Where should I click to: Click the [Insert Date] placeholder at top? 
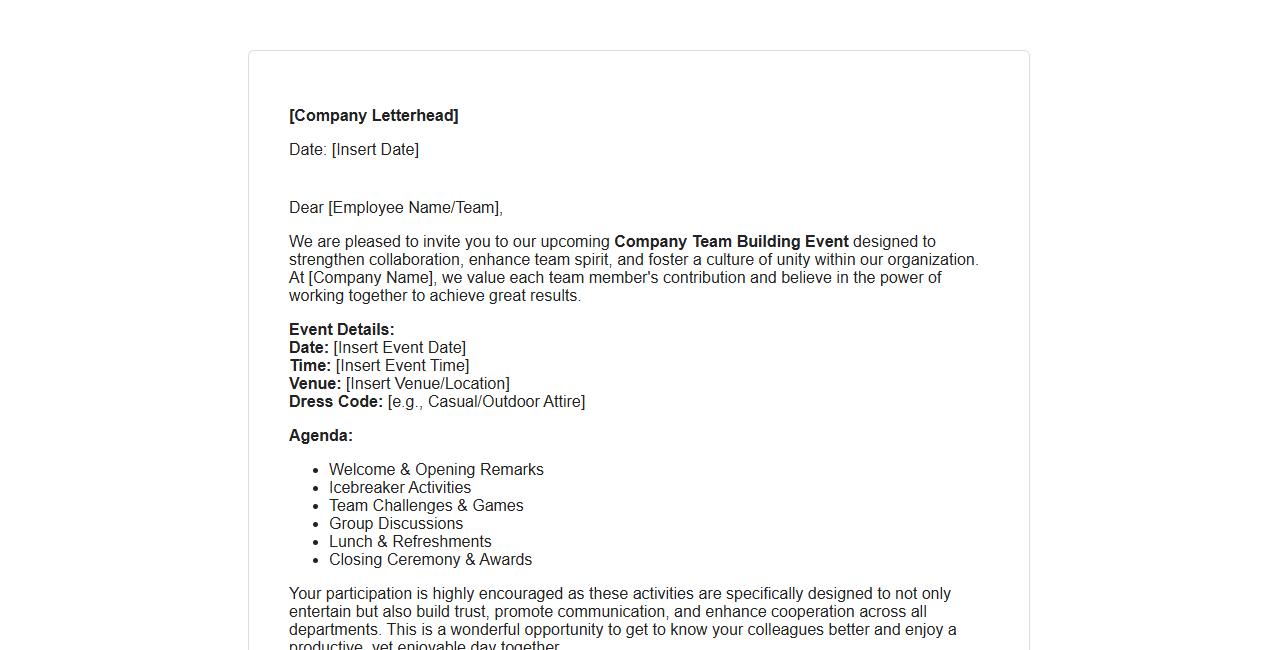click(375, 150)
